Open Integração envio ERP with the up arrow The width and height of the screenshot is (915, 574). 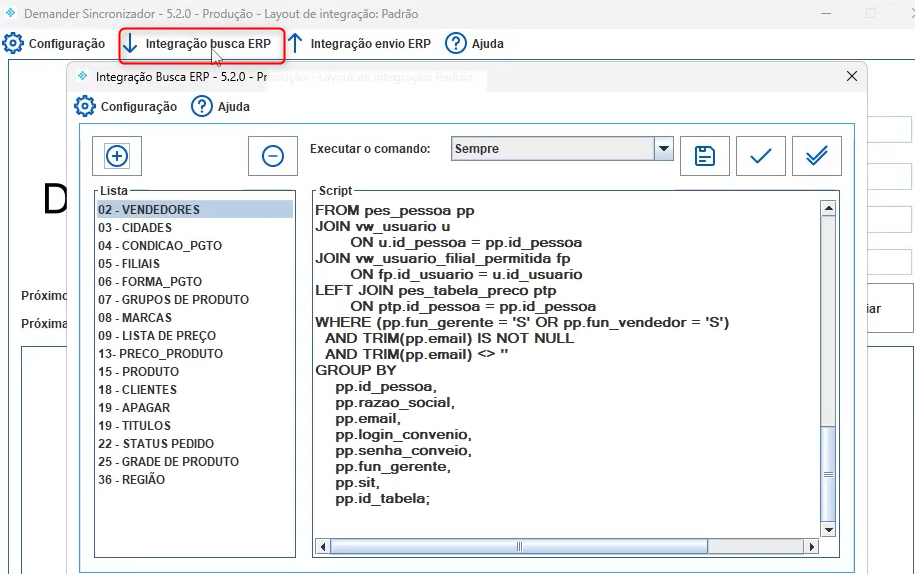coord(295,44)
